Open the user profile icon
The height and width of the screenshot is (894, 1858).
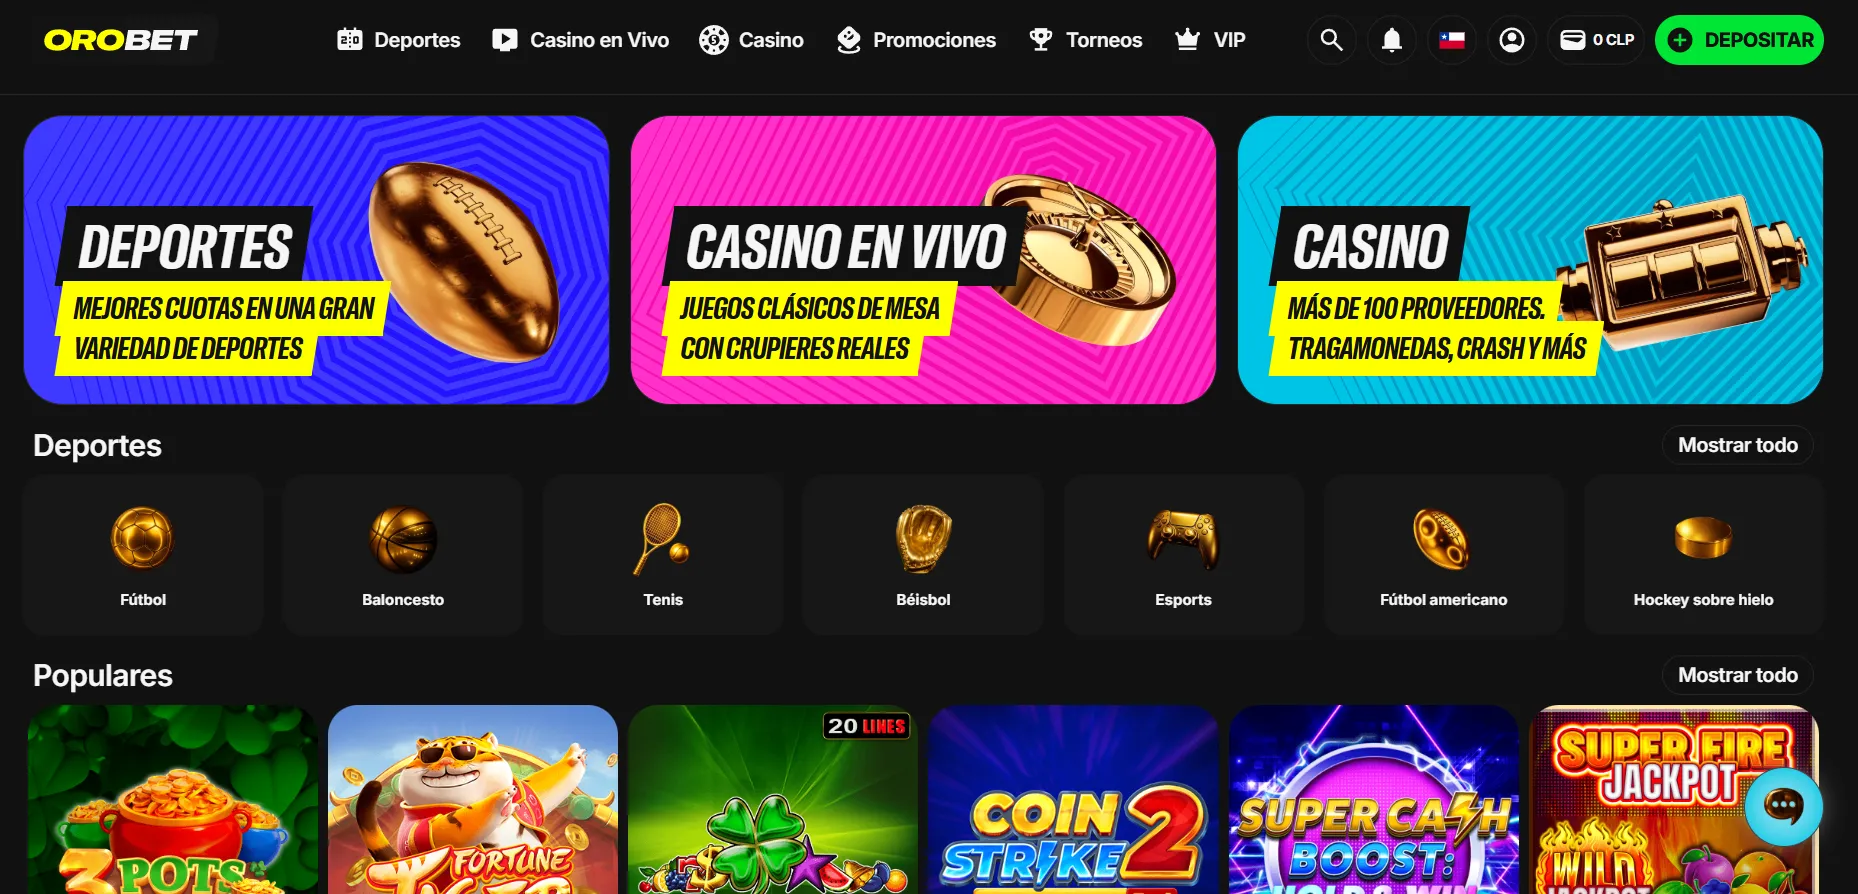pos(1512,40)
